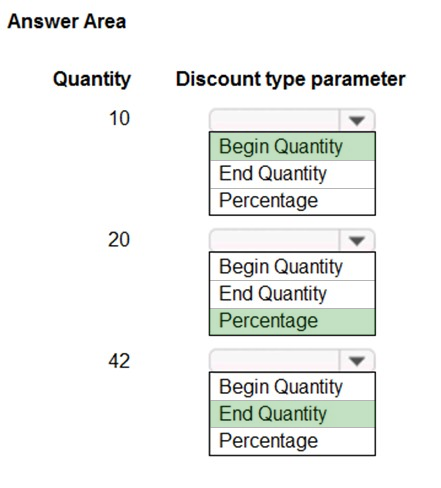
Task: Pick highlighted Percentage for quantity 20
Action: tap(292, 321)
